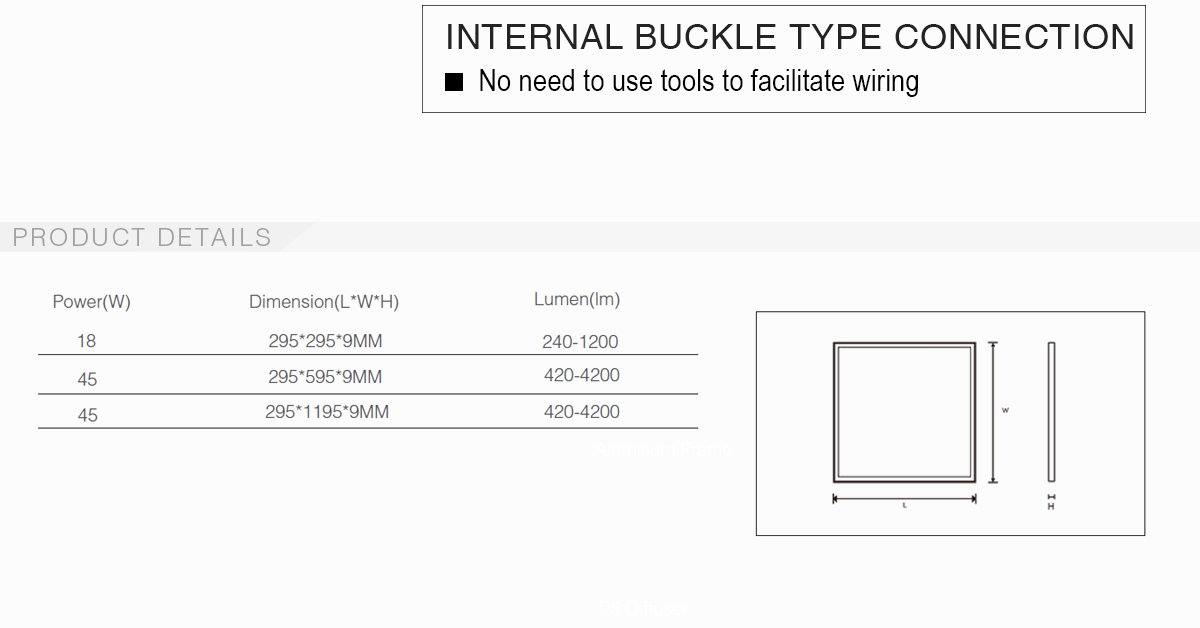Screen dimensions: 1200x628
Task: Click the PRODUCT DETAILS section header
Action: point(142,237)
